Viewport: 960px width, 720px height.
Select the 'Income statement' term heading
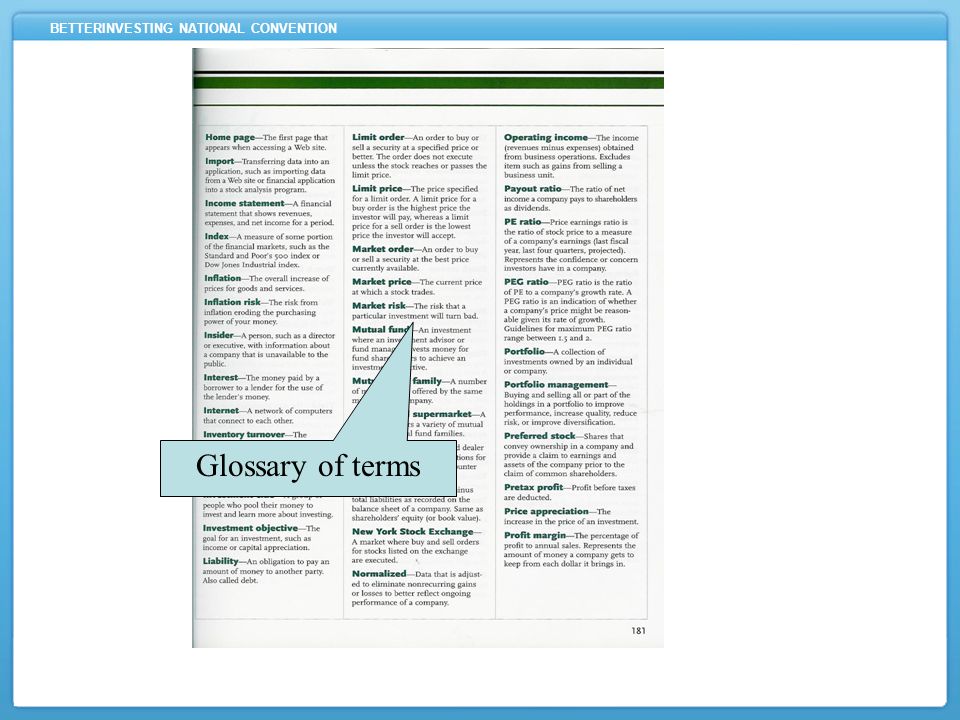click(244, 203)
